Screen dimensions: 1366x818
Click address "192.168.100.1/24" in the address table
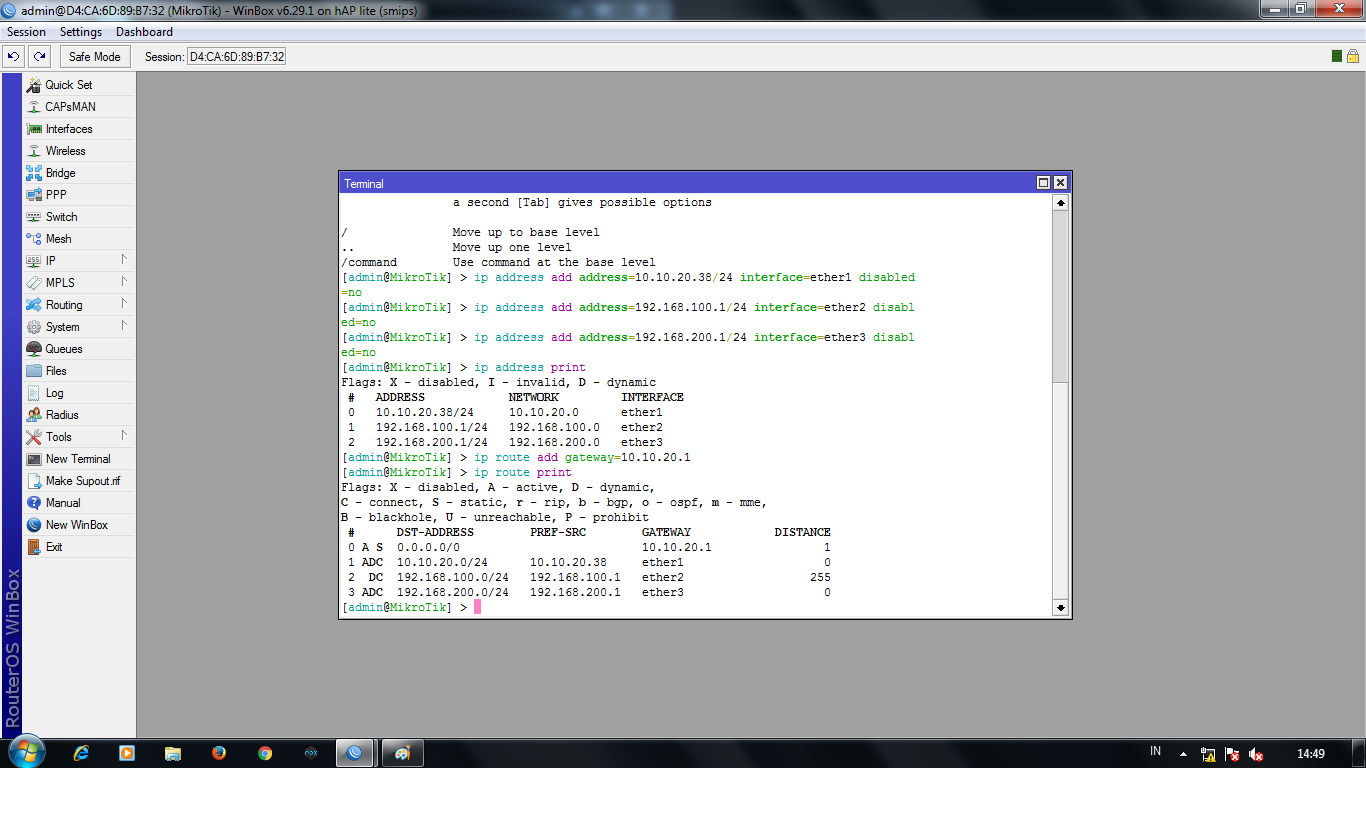pos(432,427)
